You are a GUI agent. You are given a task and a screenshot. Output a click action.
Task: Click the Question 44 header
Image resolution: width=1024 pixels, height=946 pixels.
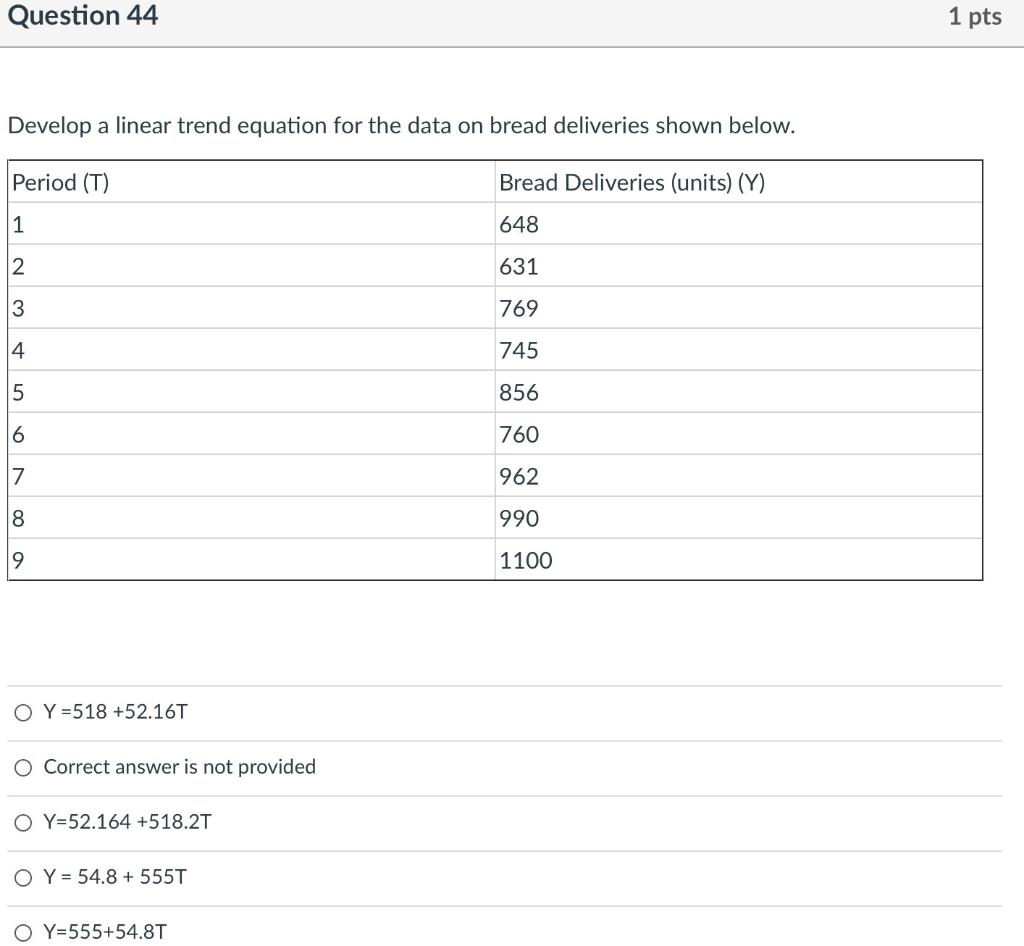click(84, 15)
